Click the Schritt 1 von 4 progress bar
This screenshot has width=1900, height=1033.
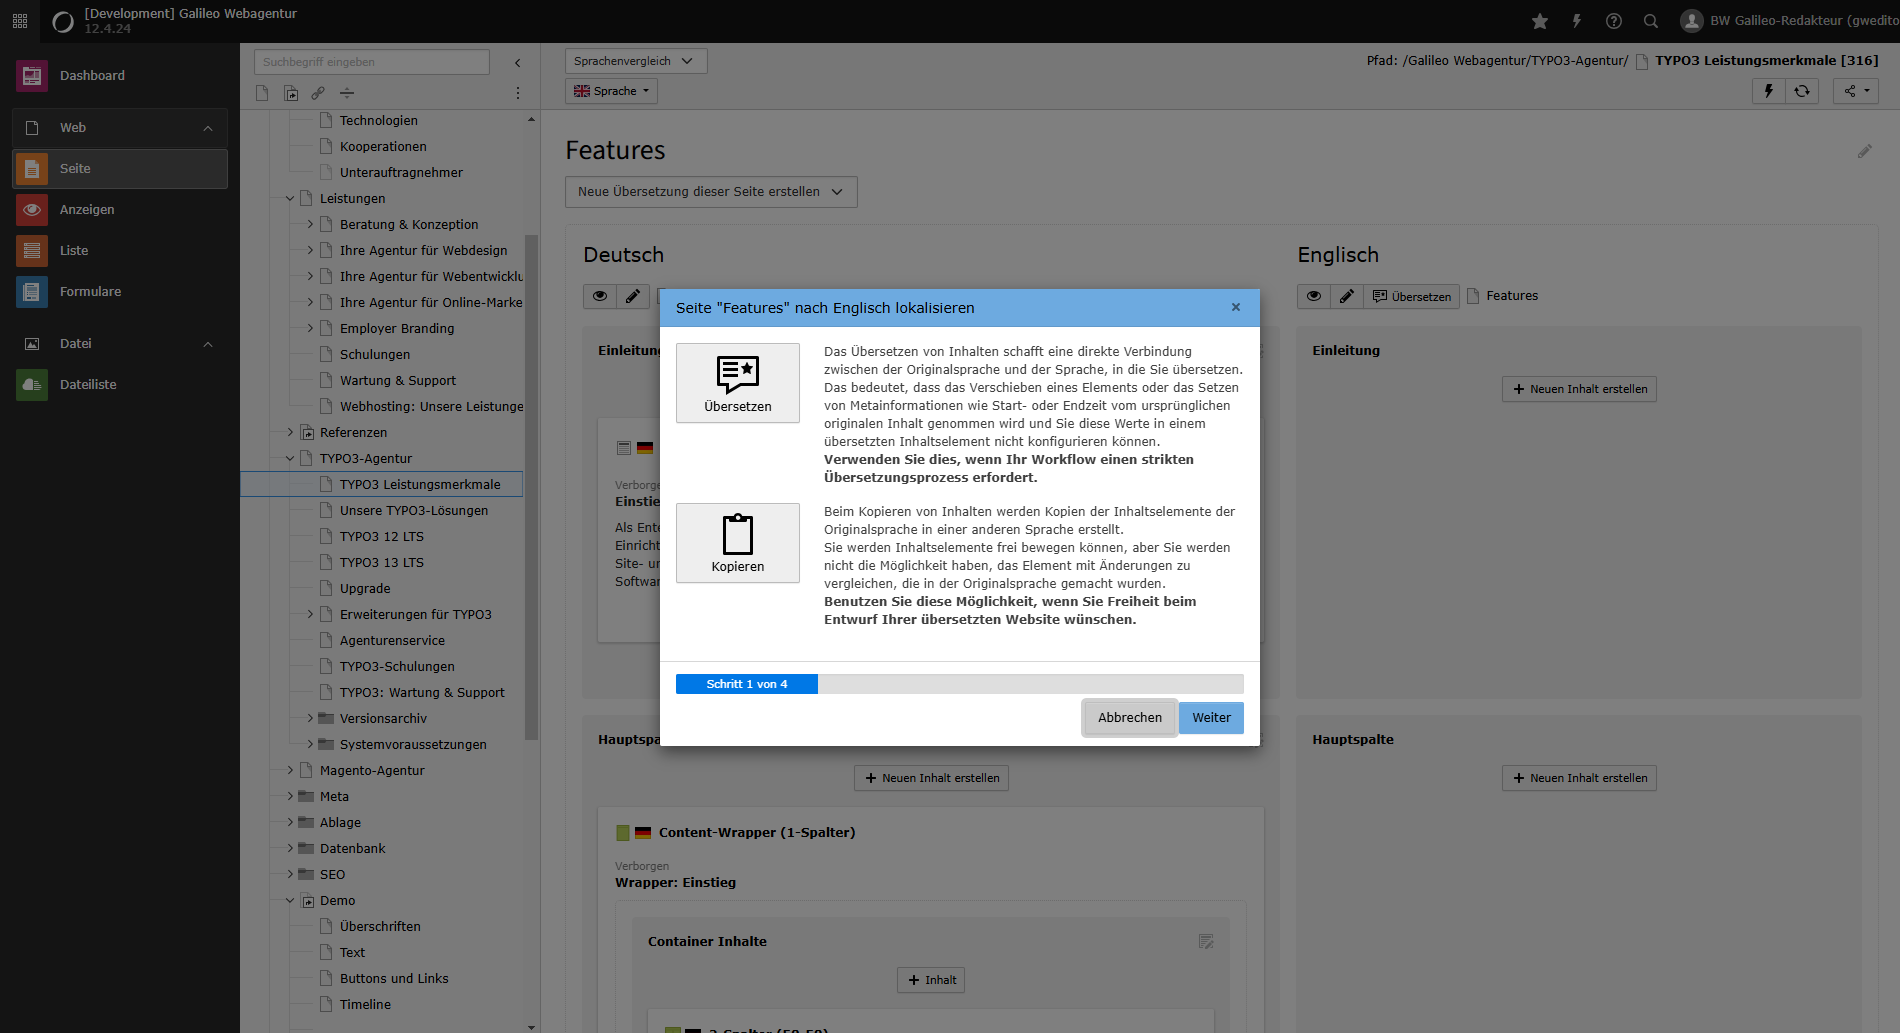point(746,684)
